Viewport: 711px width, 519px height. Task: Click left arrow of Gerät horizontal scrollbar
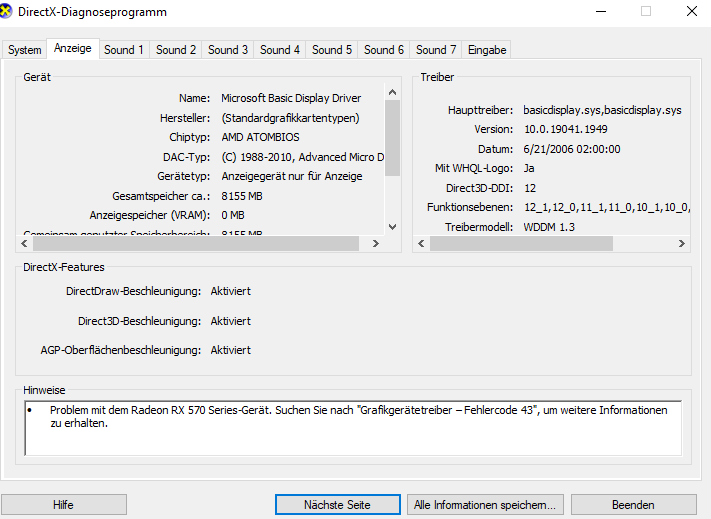24,243
